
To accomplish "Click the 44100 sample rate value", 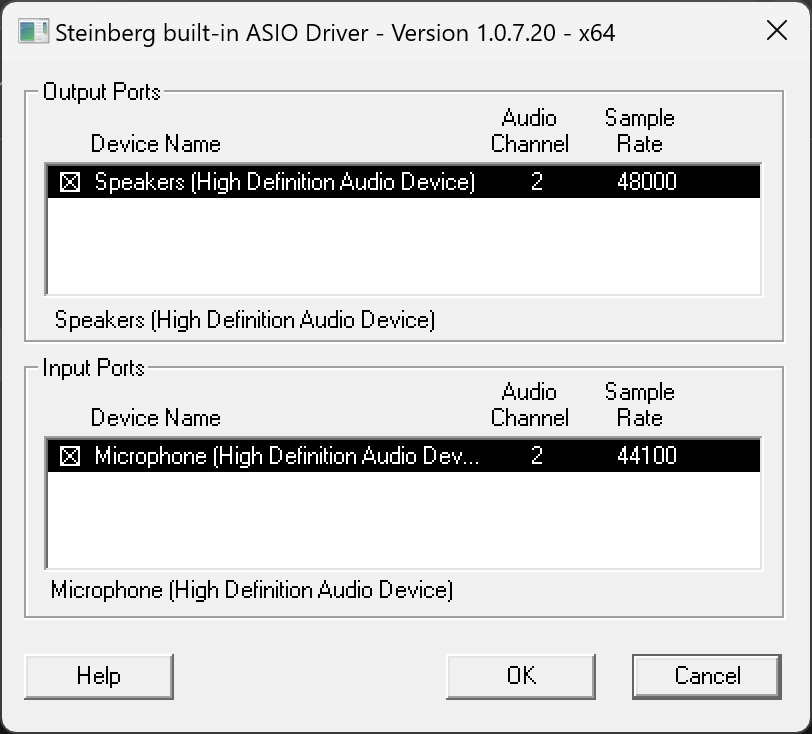I will pyautogui.click(x=647, y=456).
